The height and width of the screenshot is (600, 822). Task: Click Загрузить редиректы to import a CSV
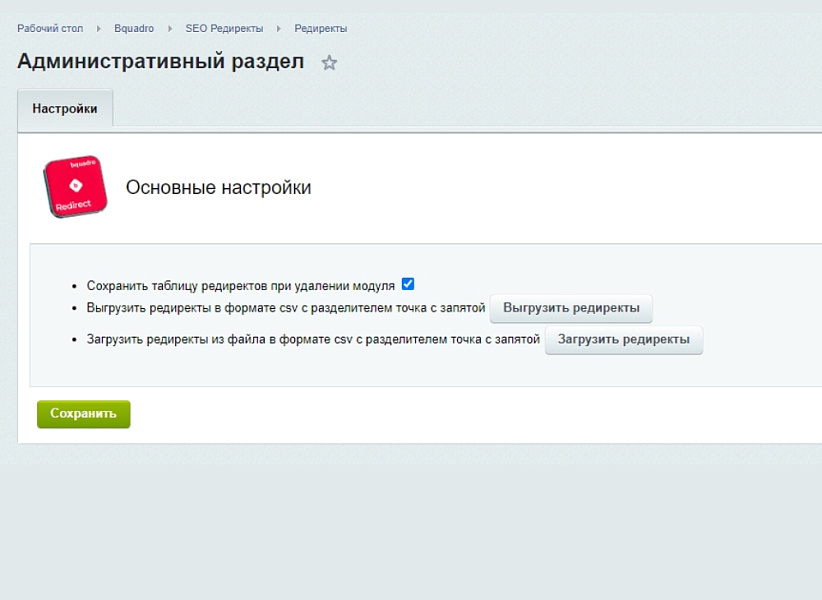(x=624, y=340)
